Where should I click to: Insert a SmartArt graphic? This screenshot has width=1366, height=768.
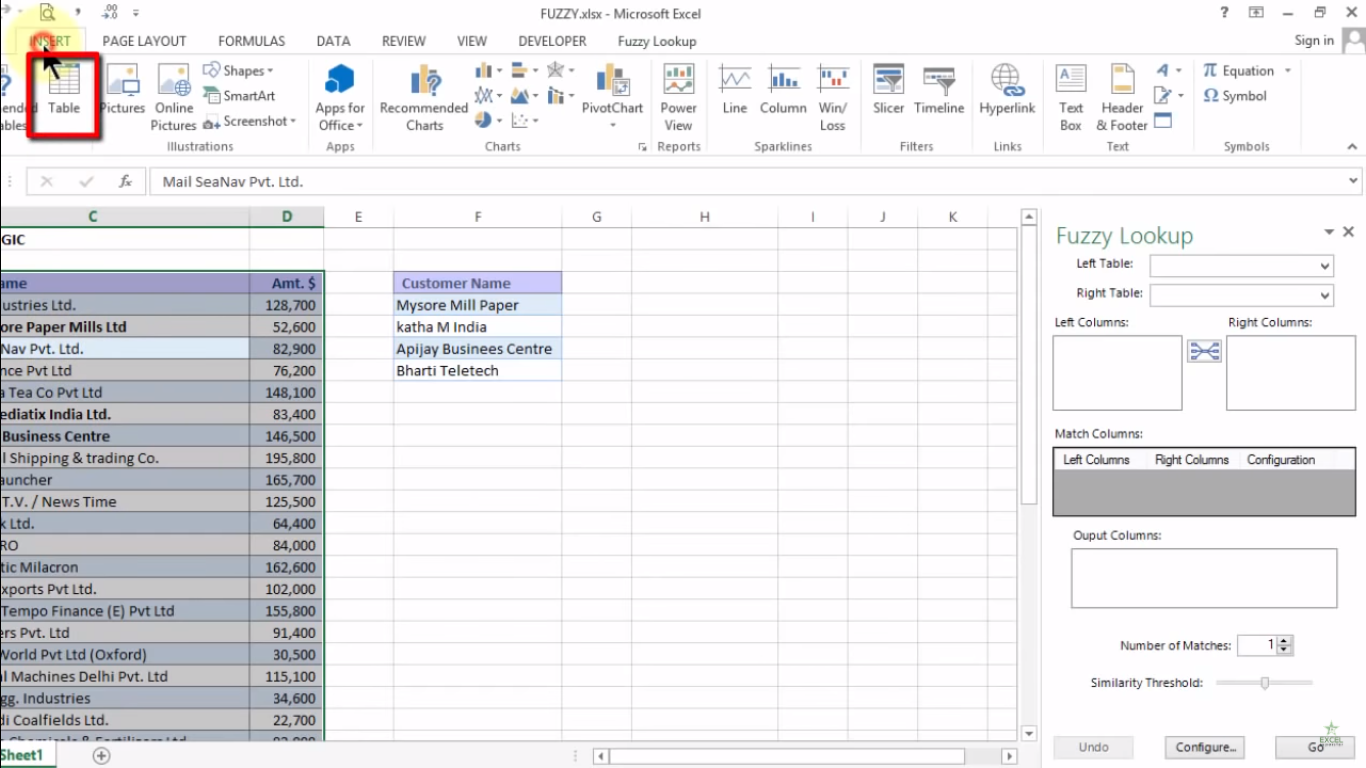240,96
